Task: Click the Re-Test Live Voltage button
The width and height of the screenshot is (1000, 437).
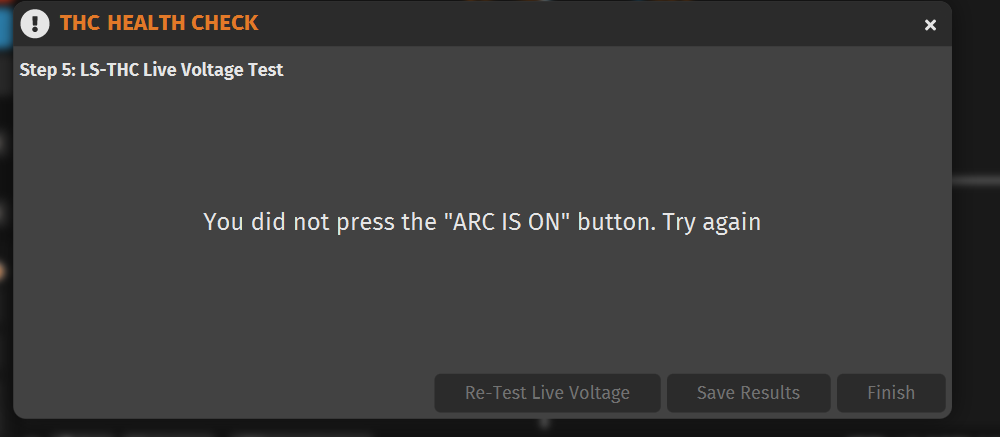Action: (x=547, y=392)
